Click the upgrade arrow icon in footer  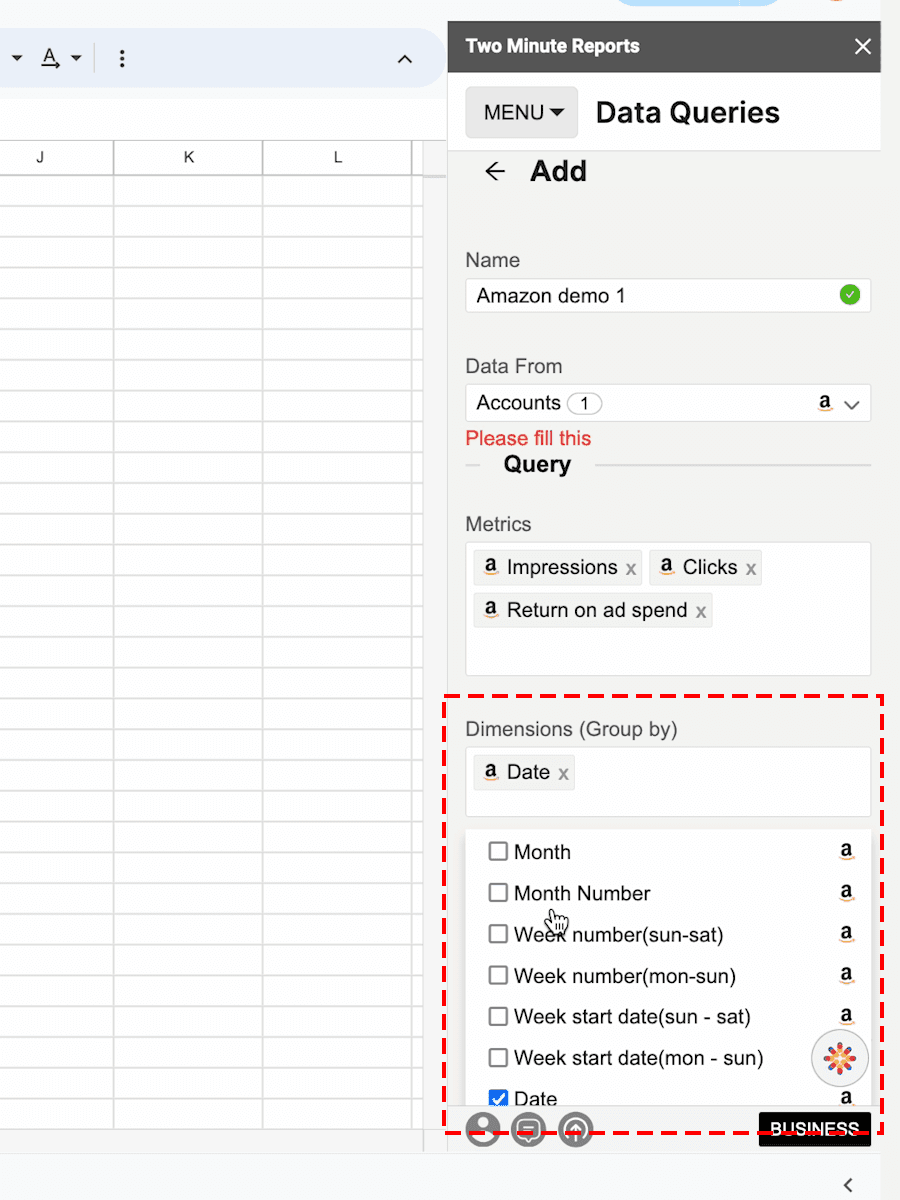[576, 1129]
